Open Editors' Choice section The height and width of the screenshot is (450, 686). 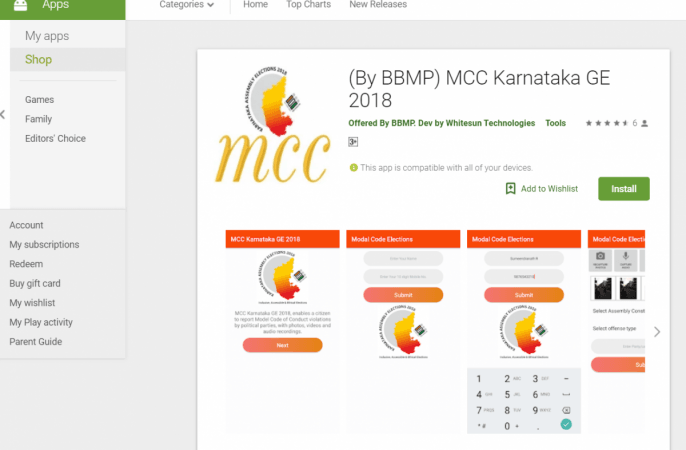(x=55, y=138)
